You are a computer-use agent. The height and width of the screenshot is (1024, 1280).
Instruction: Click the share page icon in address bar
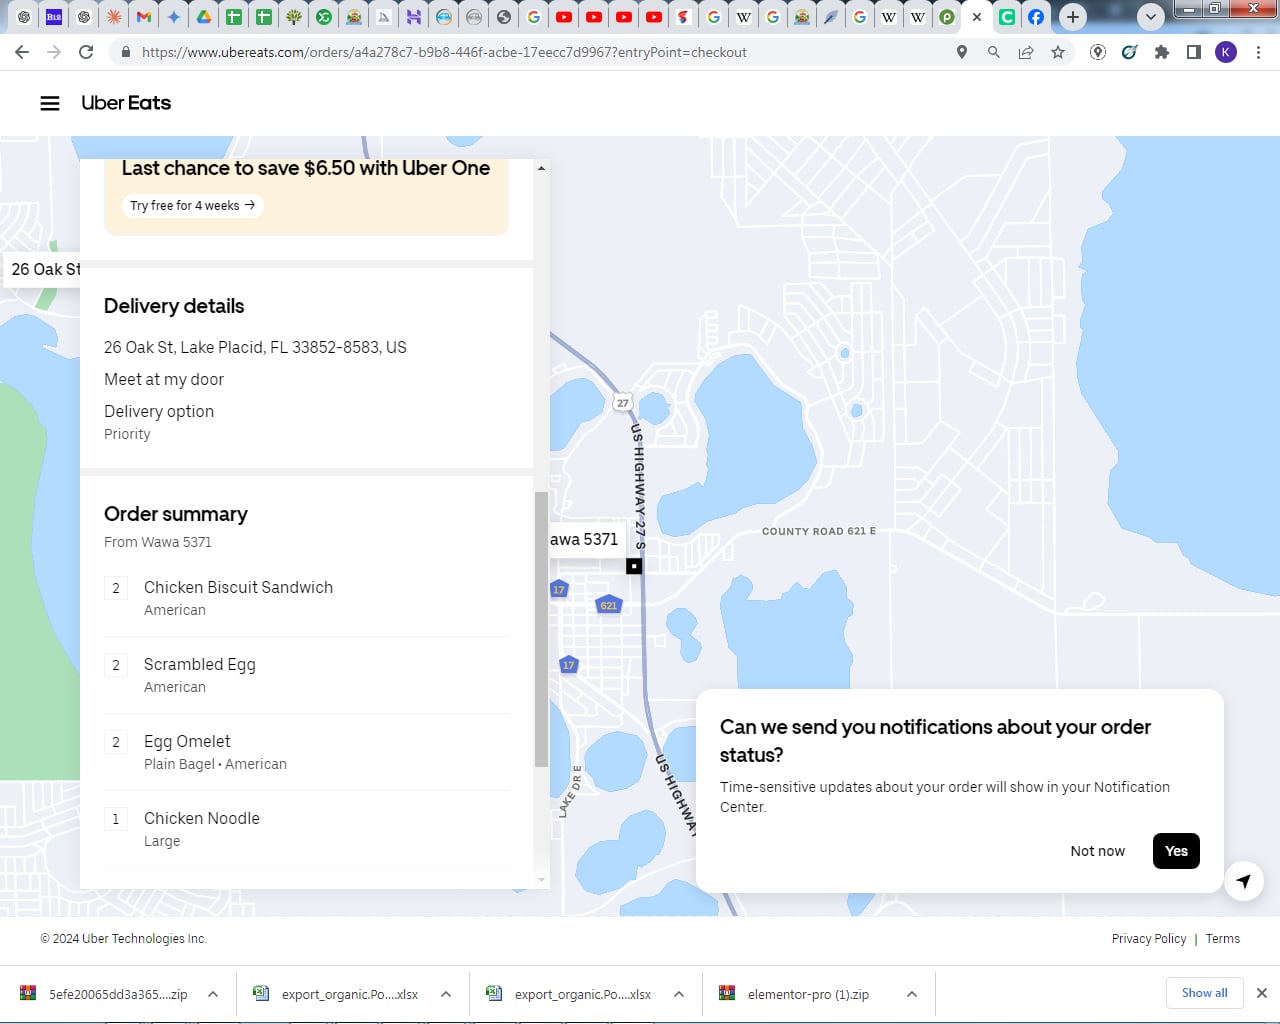[x=1026, y=52]
